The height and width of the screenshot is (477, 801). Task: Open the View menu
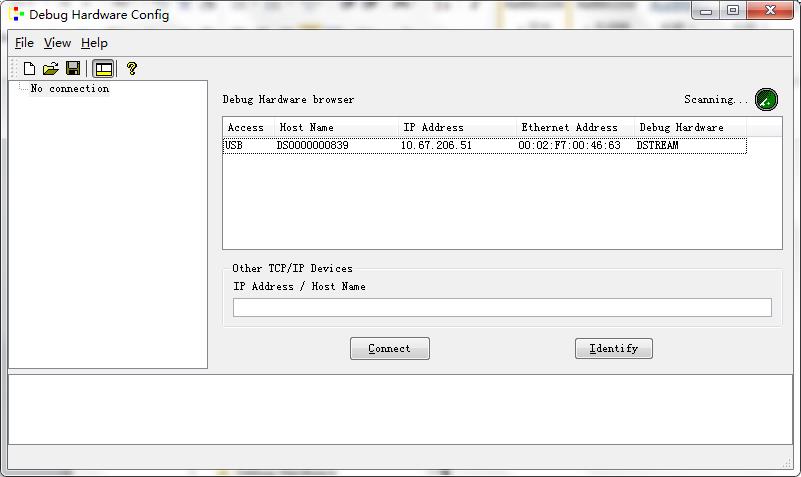(x=57, y=43)
